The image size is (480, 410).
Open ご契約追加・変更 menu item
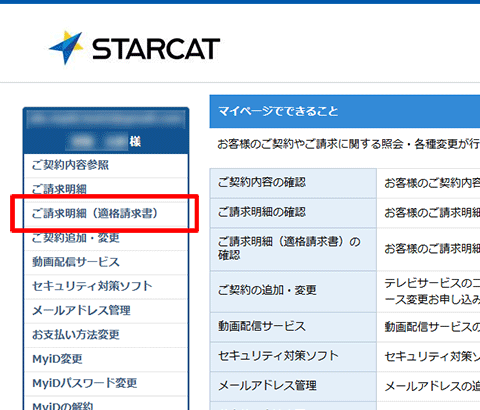coord(106,238)
